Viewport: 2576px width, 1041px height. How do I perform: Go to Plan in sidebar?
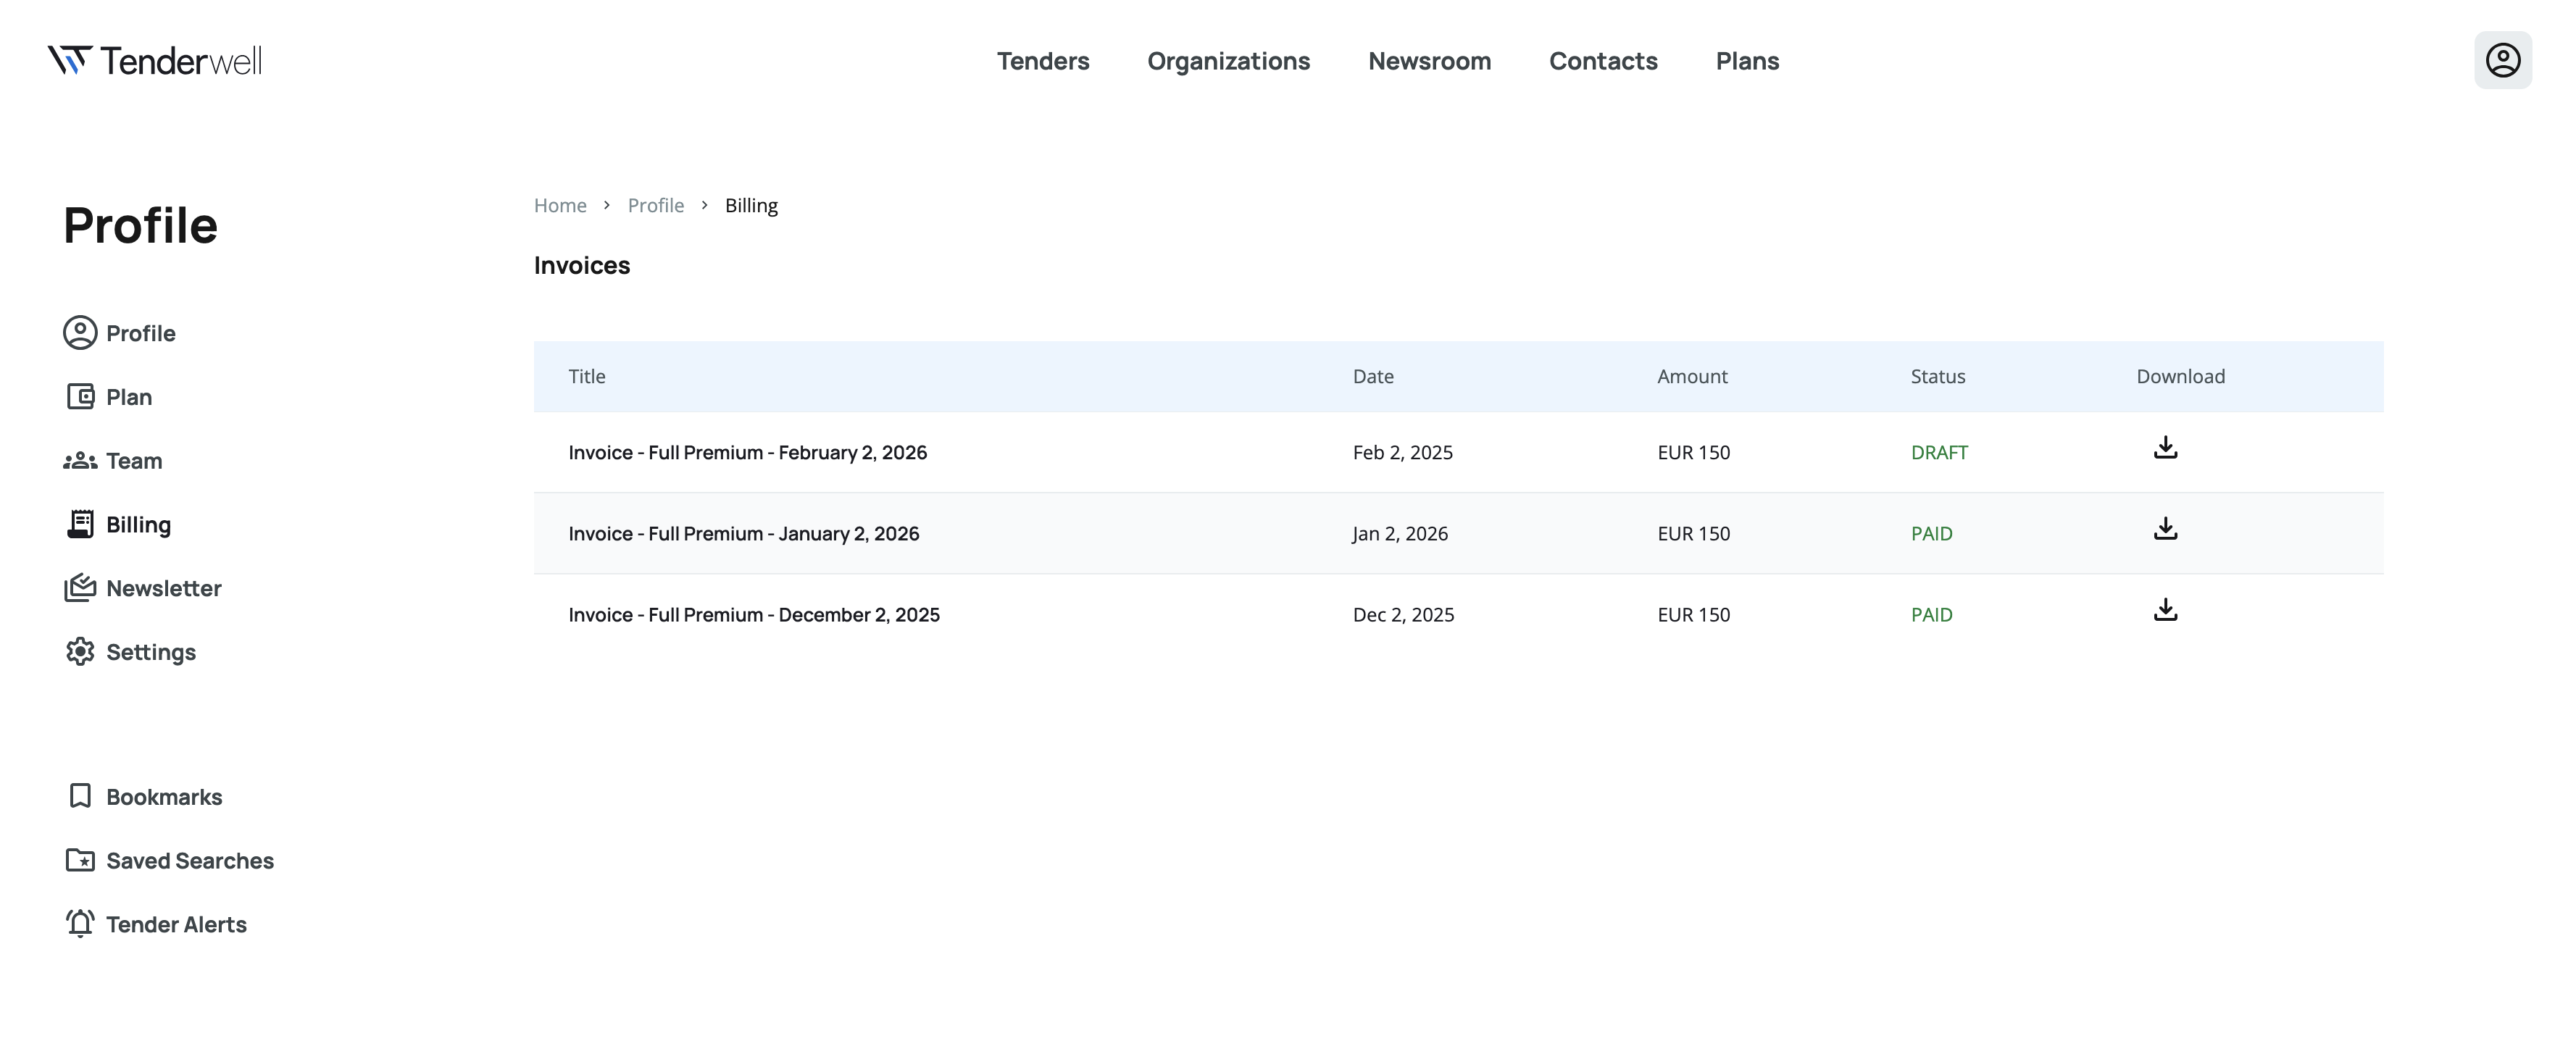(x=128, y=397)
